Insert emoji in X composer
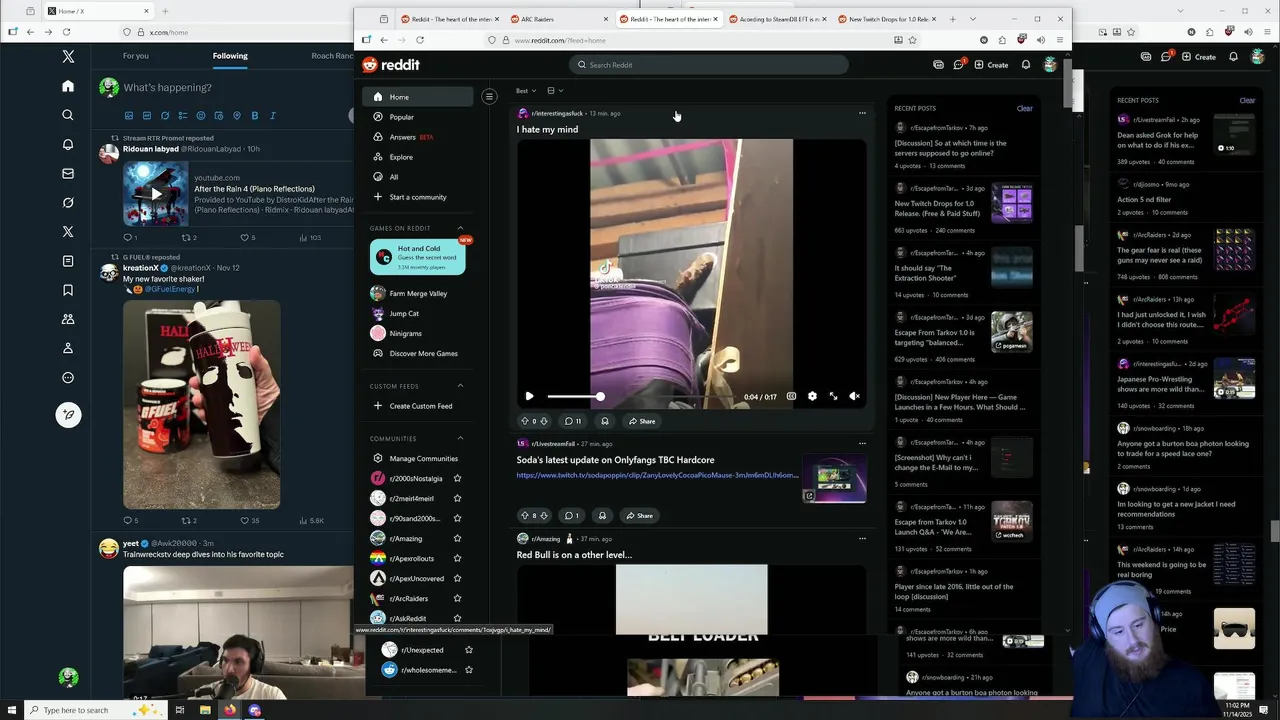 point(201,116)
